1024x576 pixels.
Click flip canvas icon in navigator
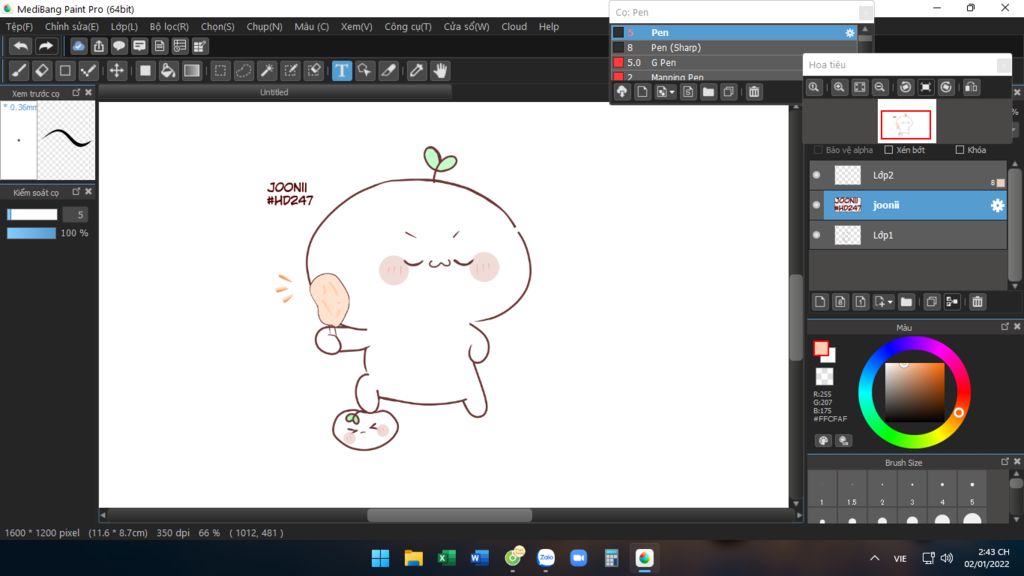pos(971,87)
